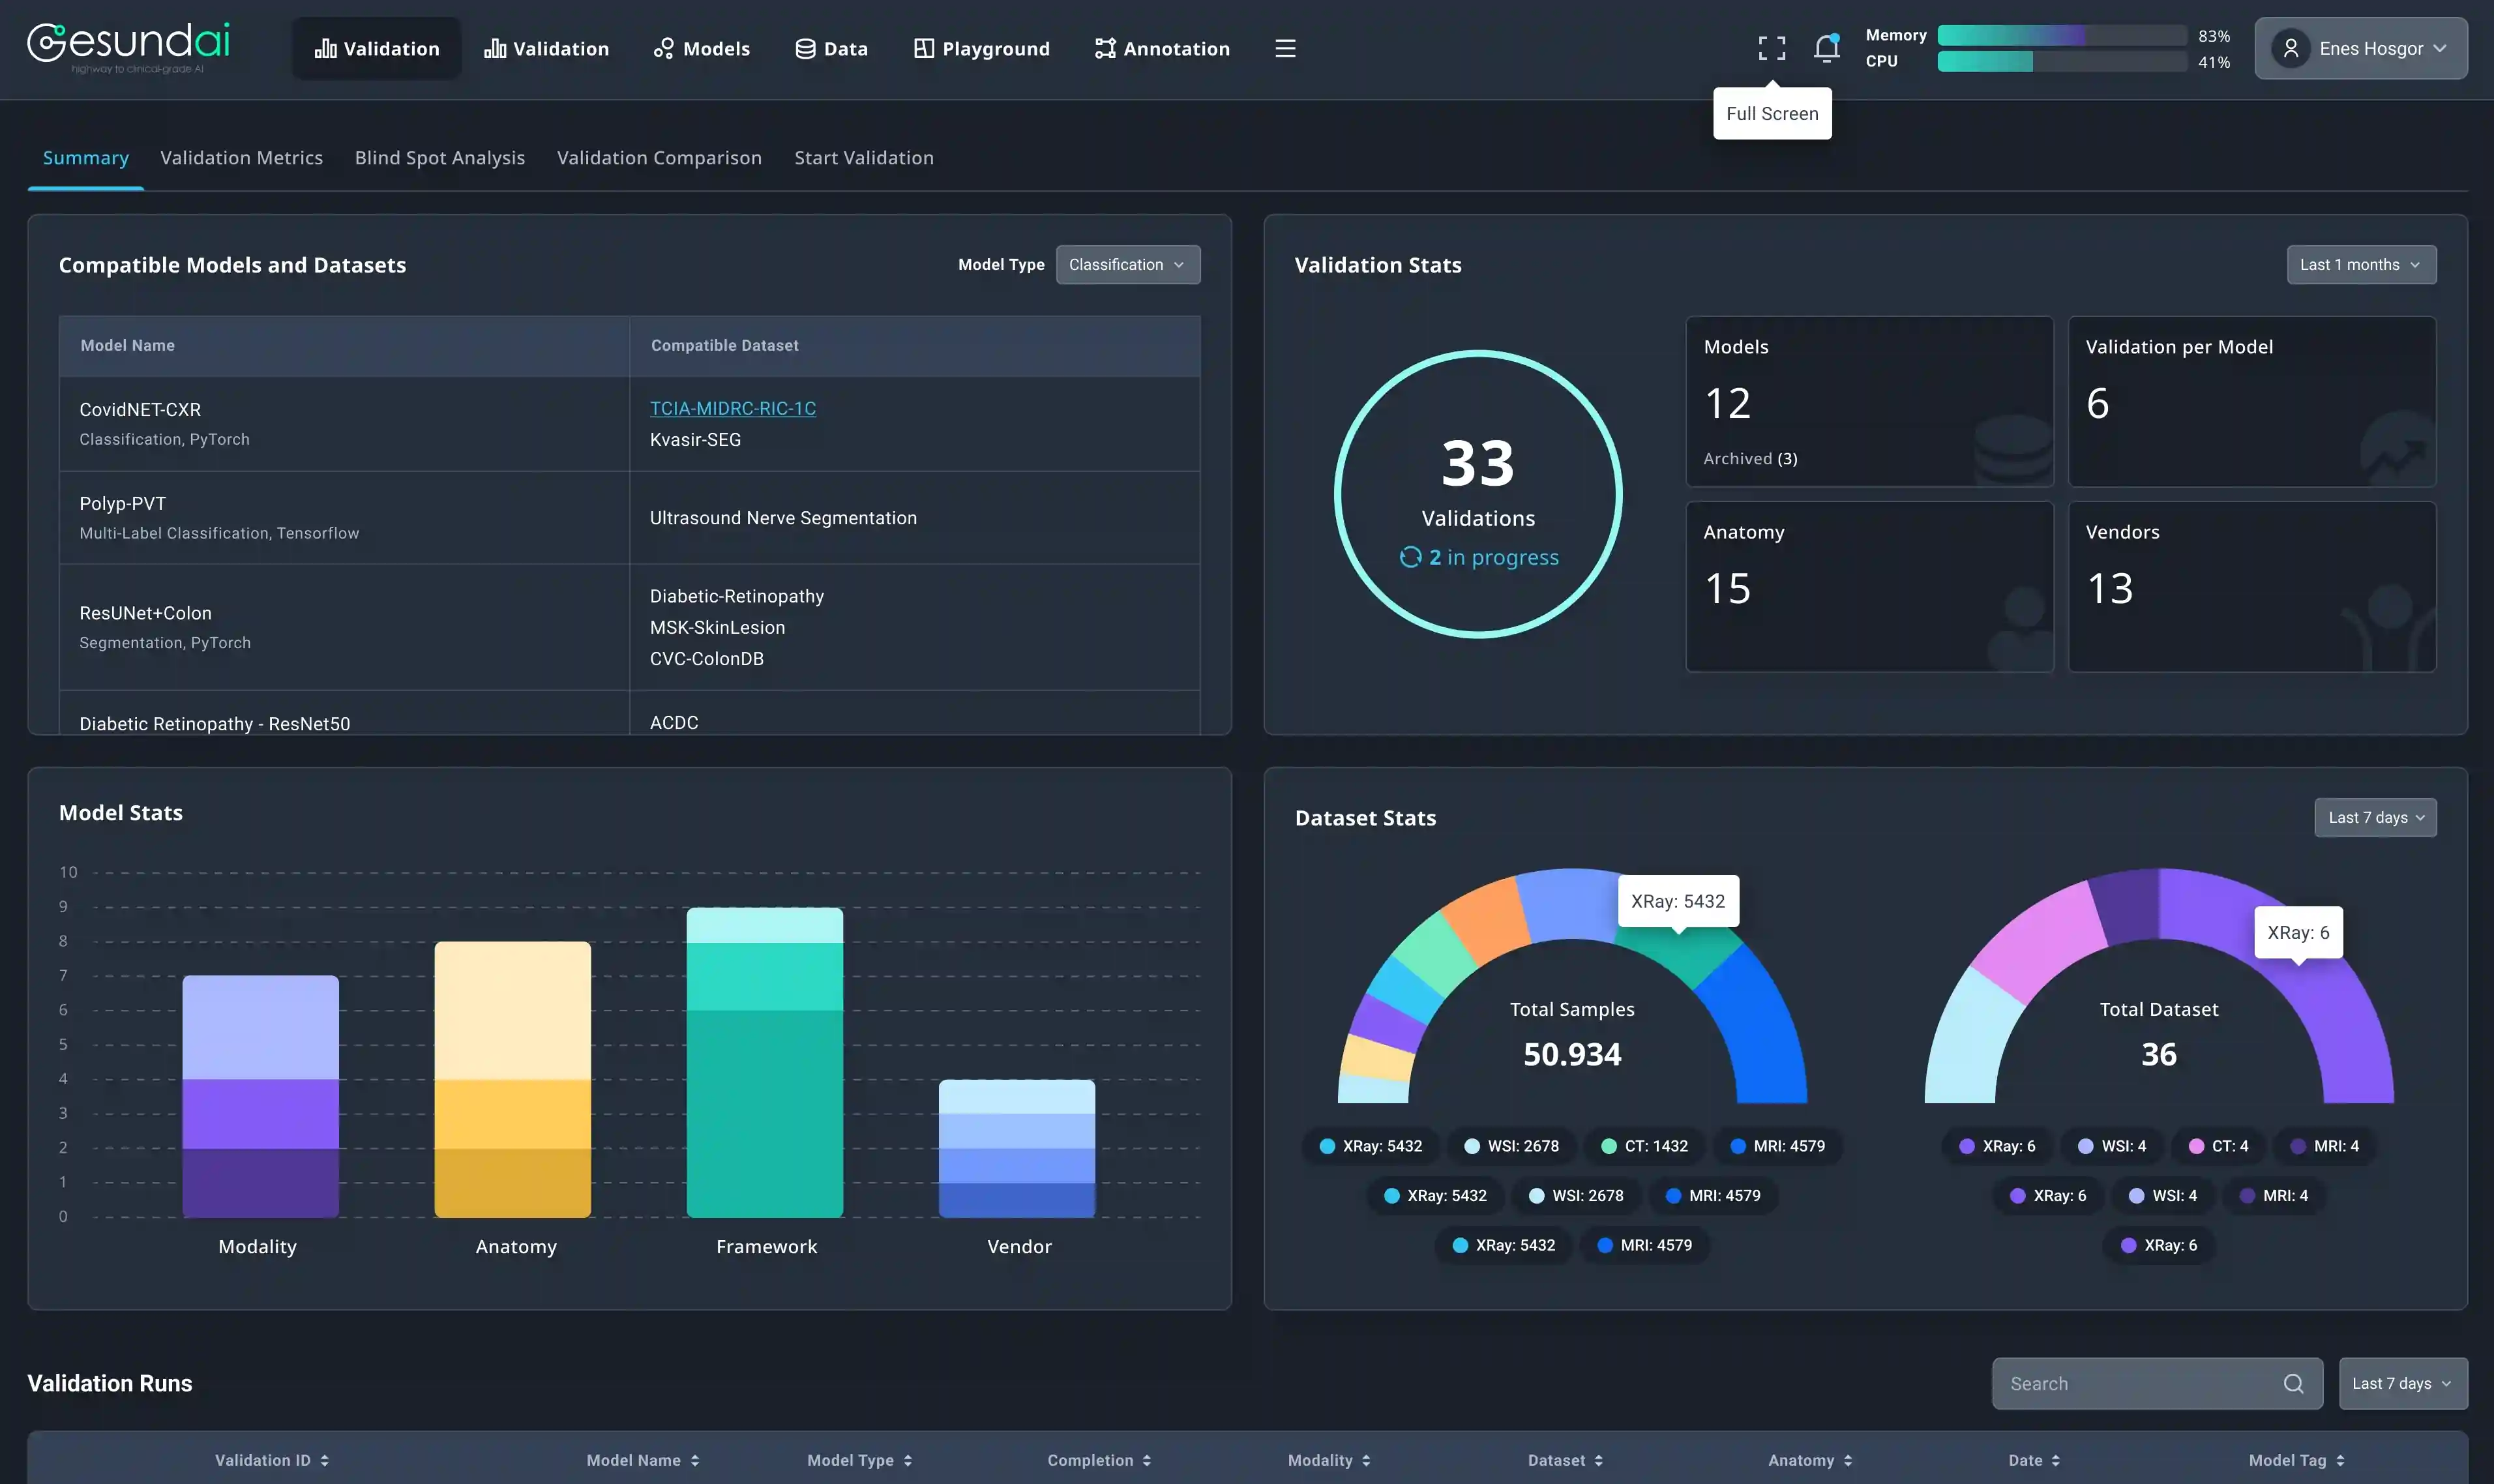Open the hamburger menu icon
Screen dimensions: 2494x1484
(x=1285, y=48)
